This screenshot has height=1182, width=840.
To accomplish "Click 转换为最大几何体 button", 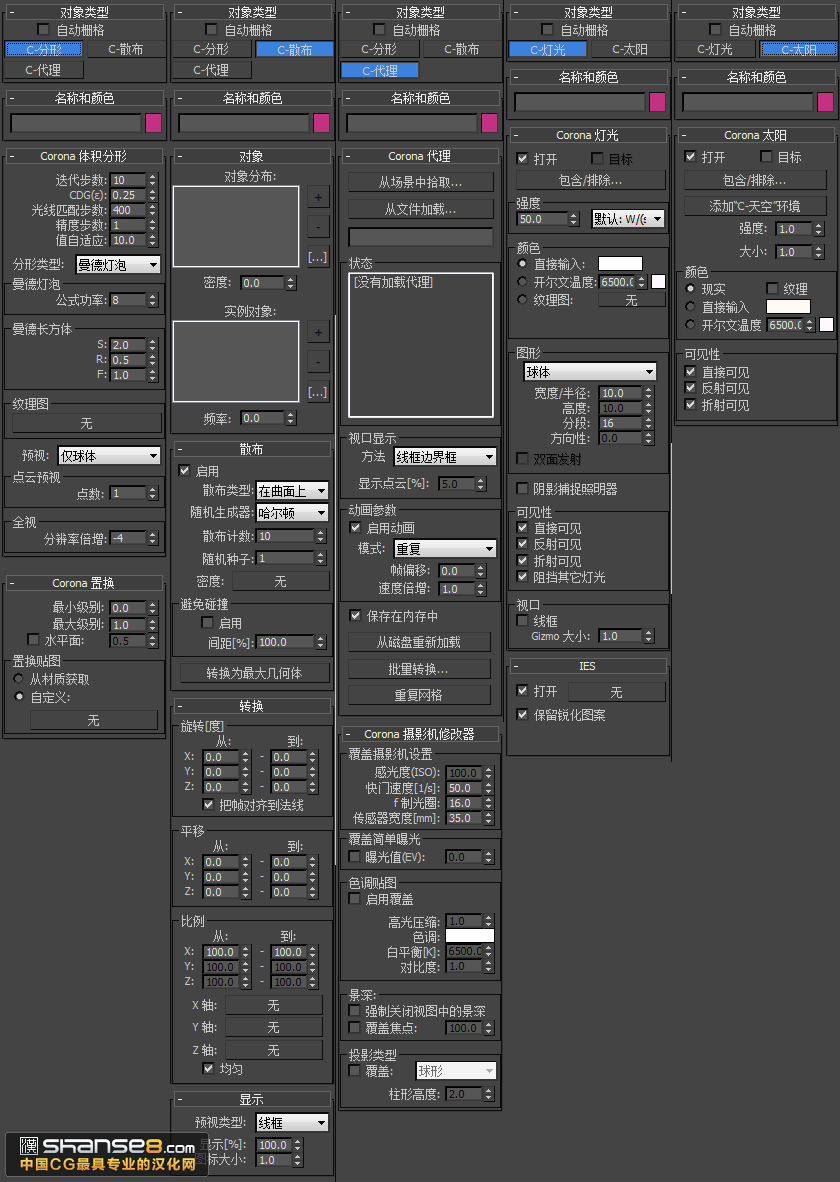I will click(254, 673).
